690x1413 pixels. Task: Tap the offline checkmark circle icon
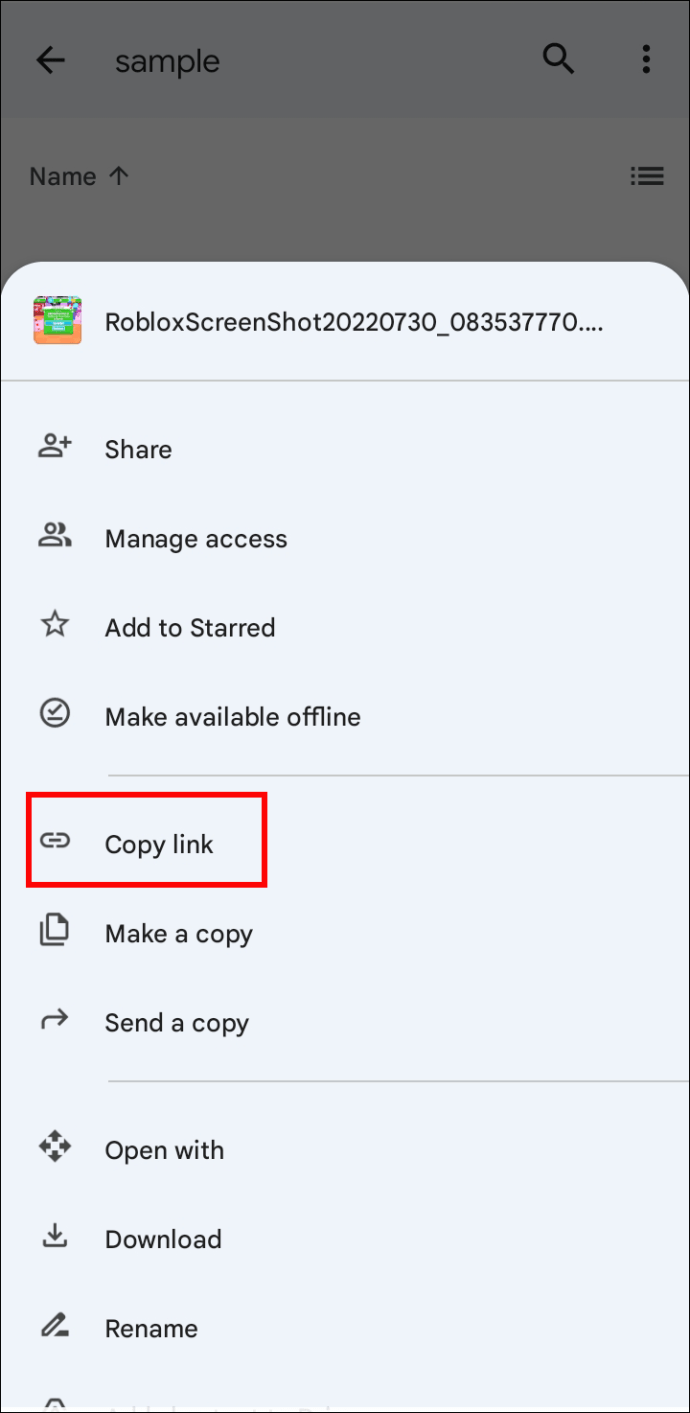pos(54,714)
